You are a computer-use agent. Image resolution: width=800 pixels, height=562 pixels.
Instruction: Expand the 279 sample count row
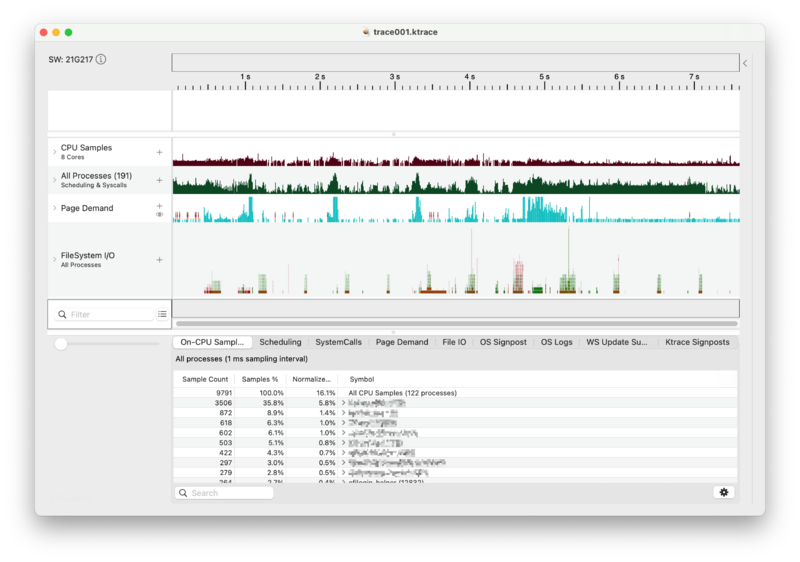pyautogui.click(x=343, y=473)
